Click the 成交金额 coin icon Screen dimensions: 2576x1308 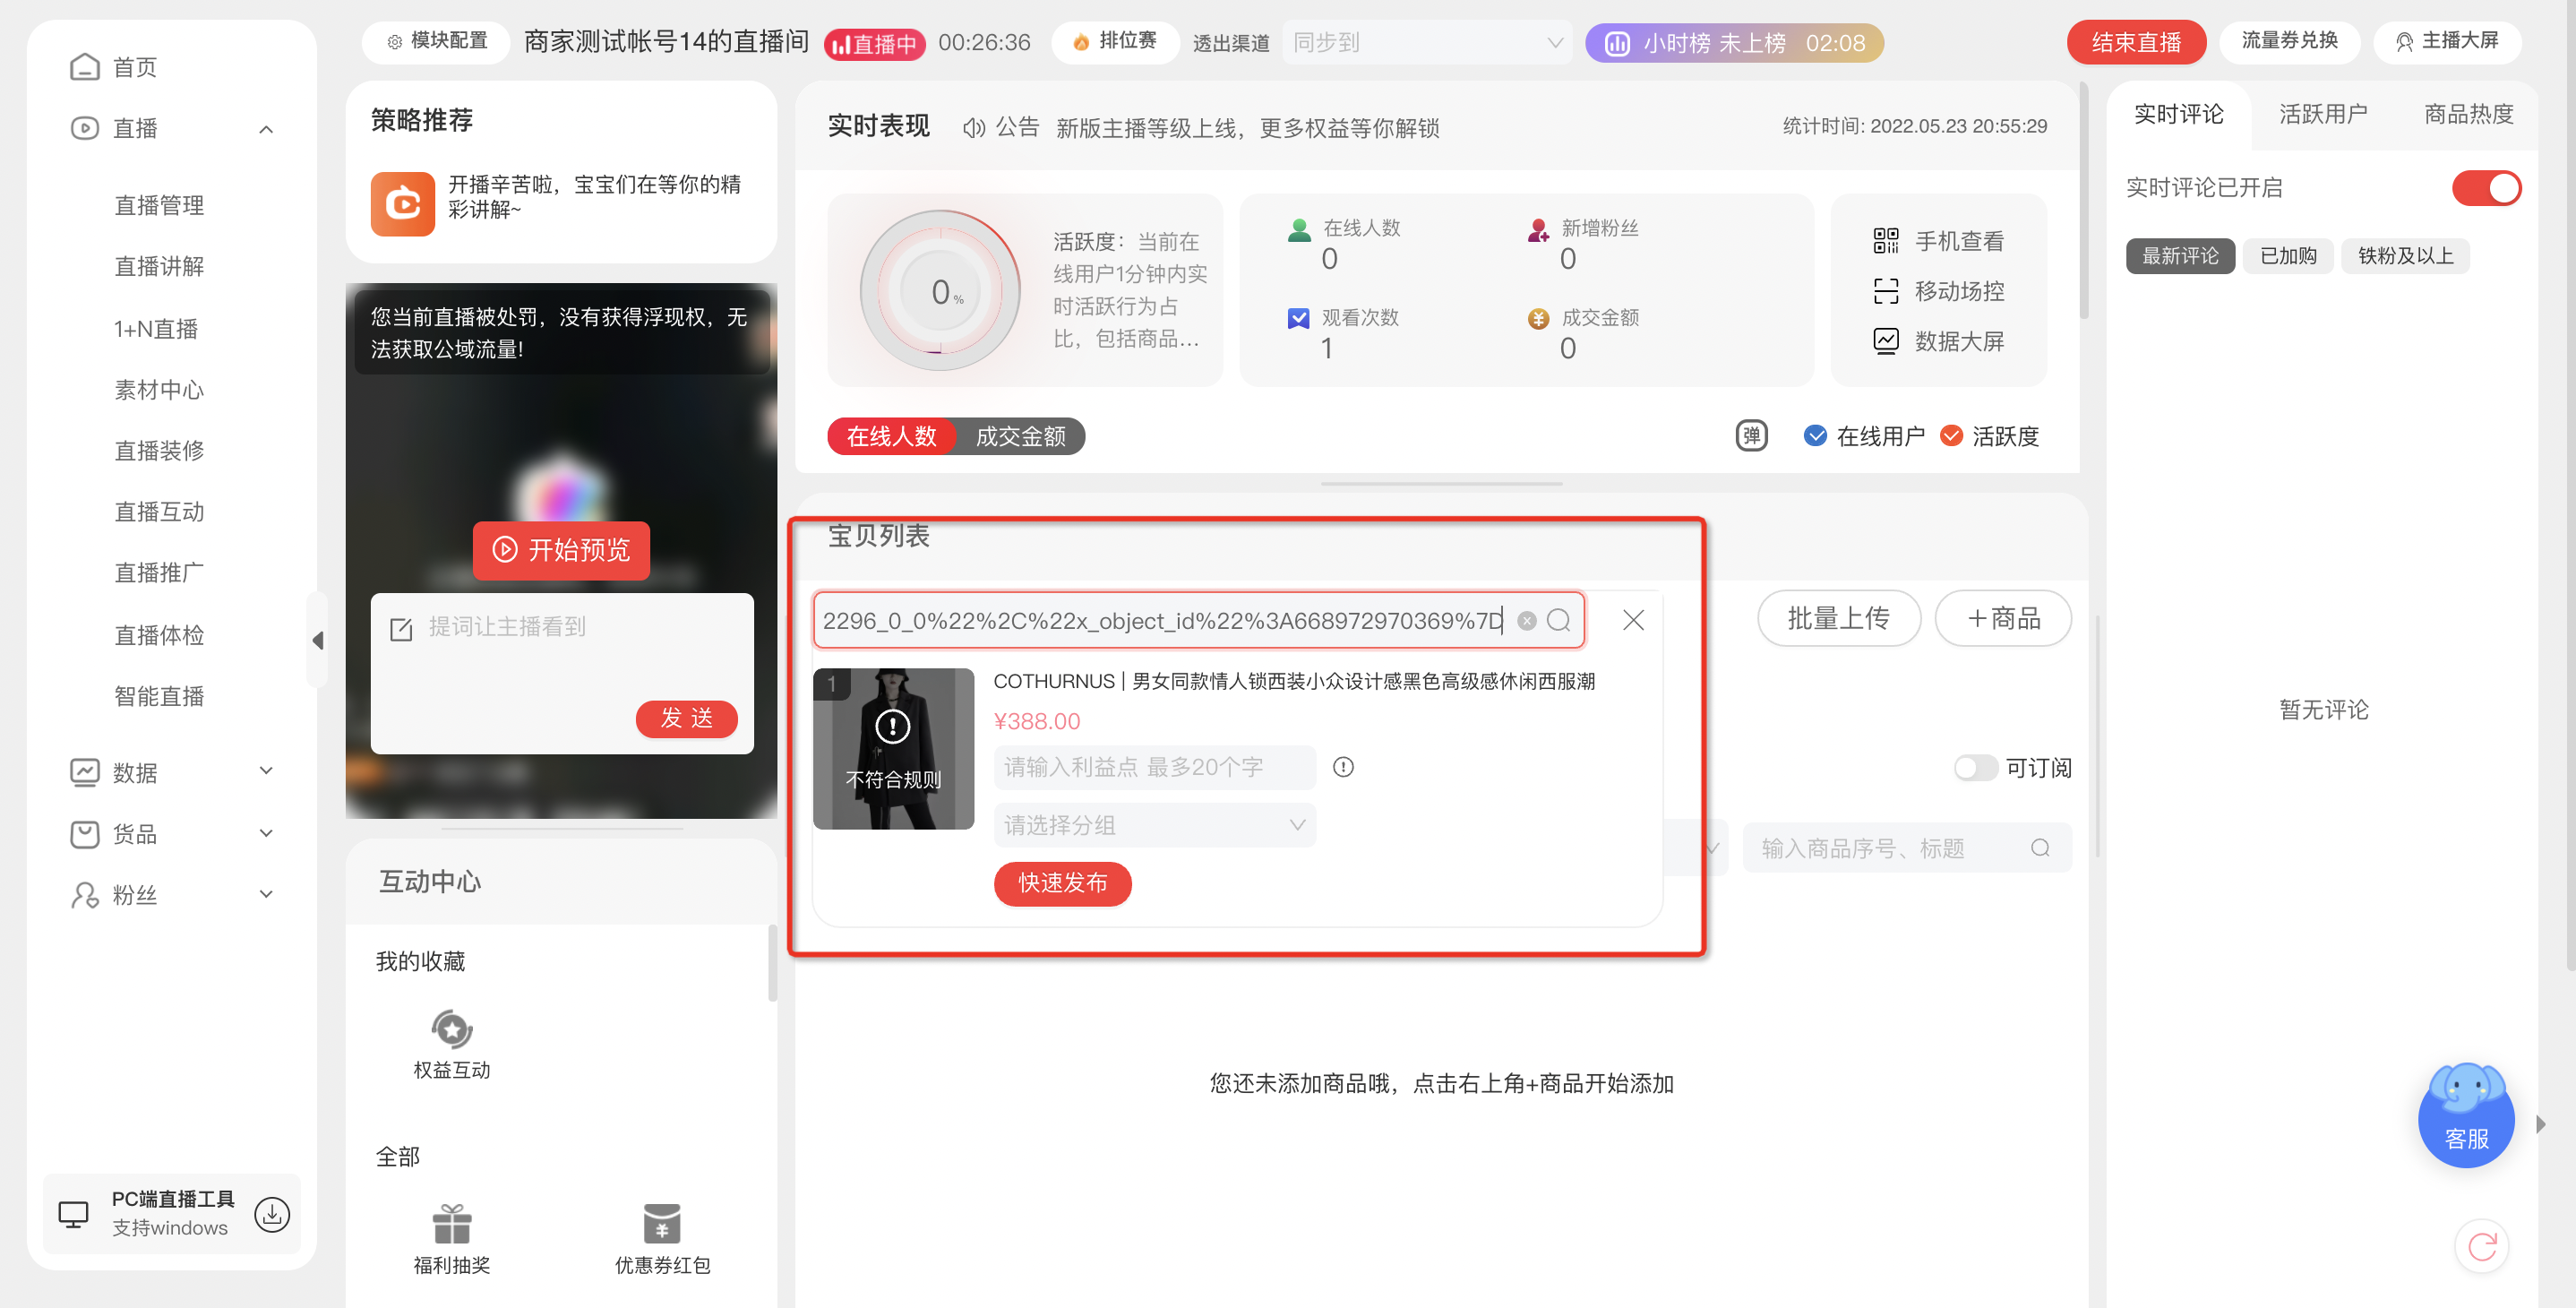pyautogui.click(x=1538, y=318)
